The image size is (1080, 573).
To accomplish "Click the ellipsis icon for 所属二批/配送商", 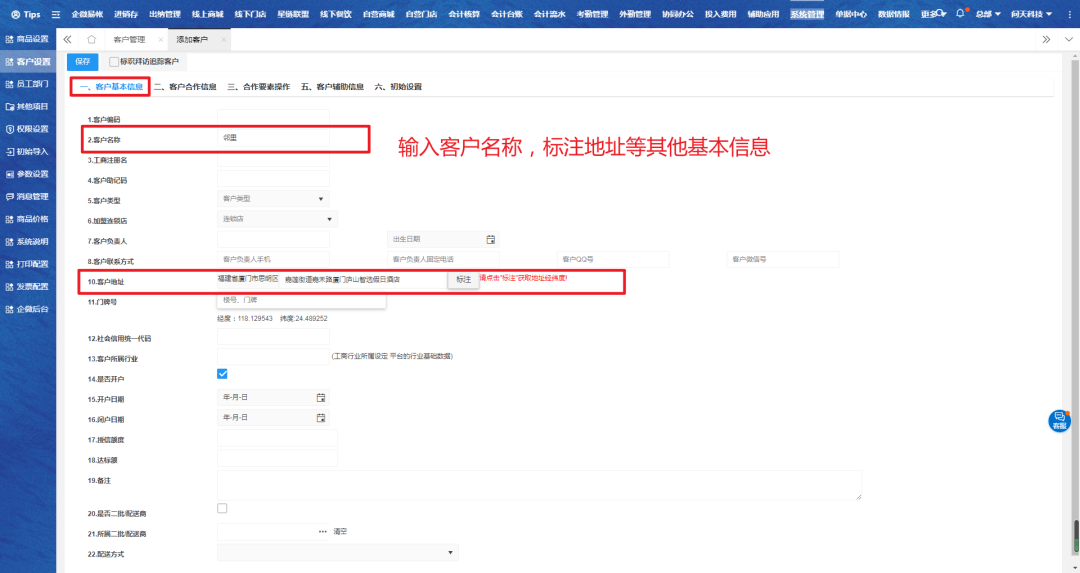I will 322,531.
